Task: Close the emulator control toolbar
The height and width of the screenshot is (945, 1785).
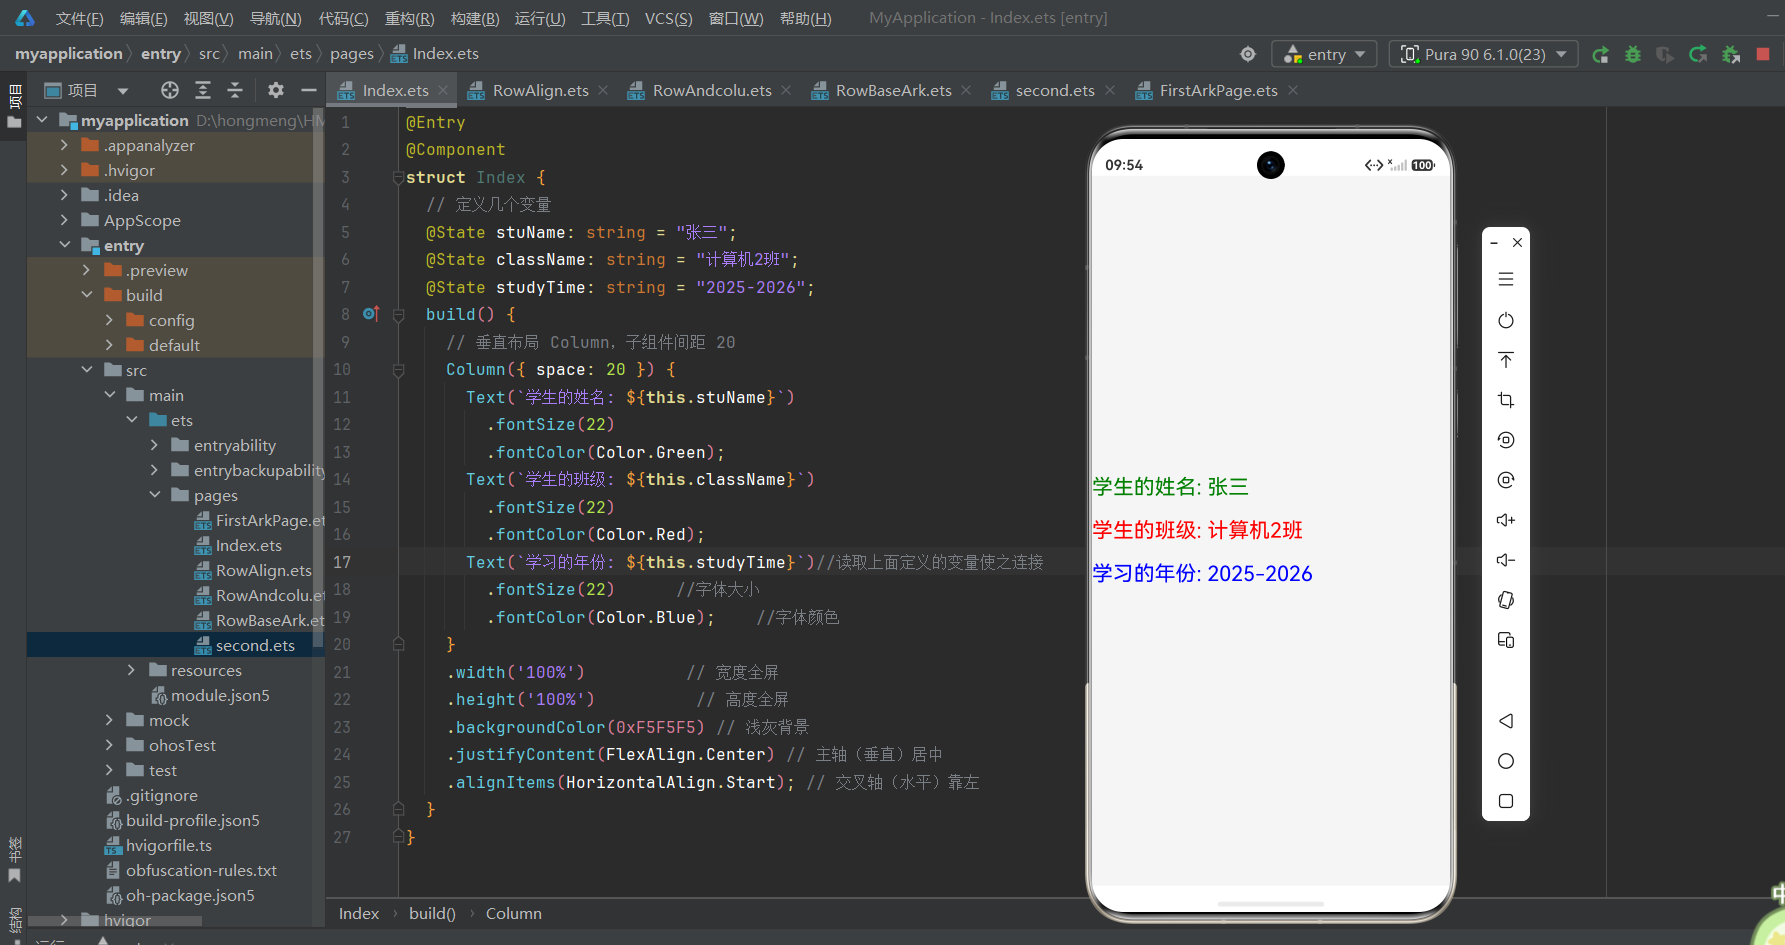Action: tap(1518, 243)
